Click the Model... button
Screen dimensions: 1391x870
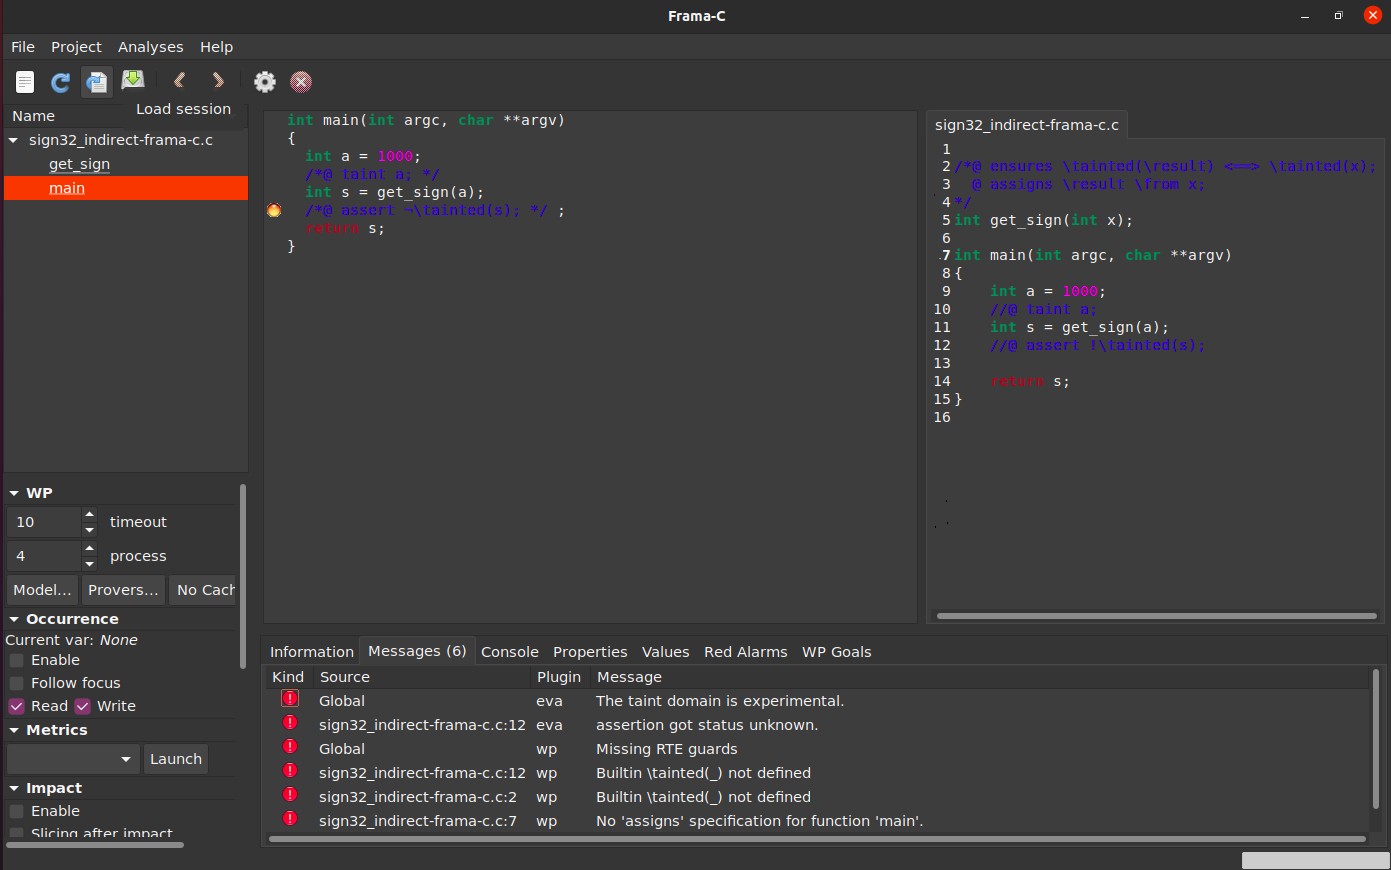[42, 590]
